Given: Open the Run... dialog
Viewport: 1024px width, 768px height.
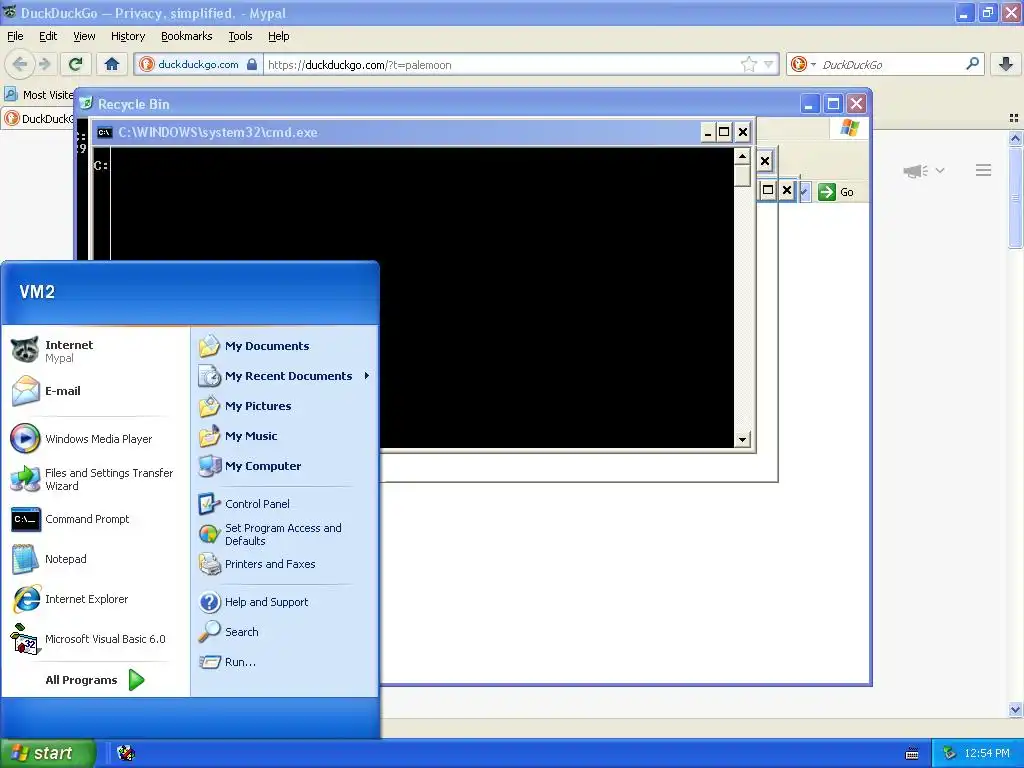Looking at the screenshot, I should pos(284,662).
